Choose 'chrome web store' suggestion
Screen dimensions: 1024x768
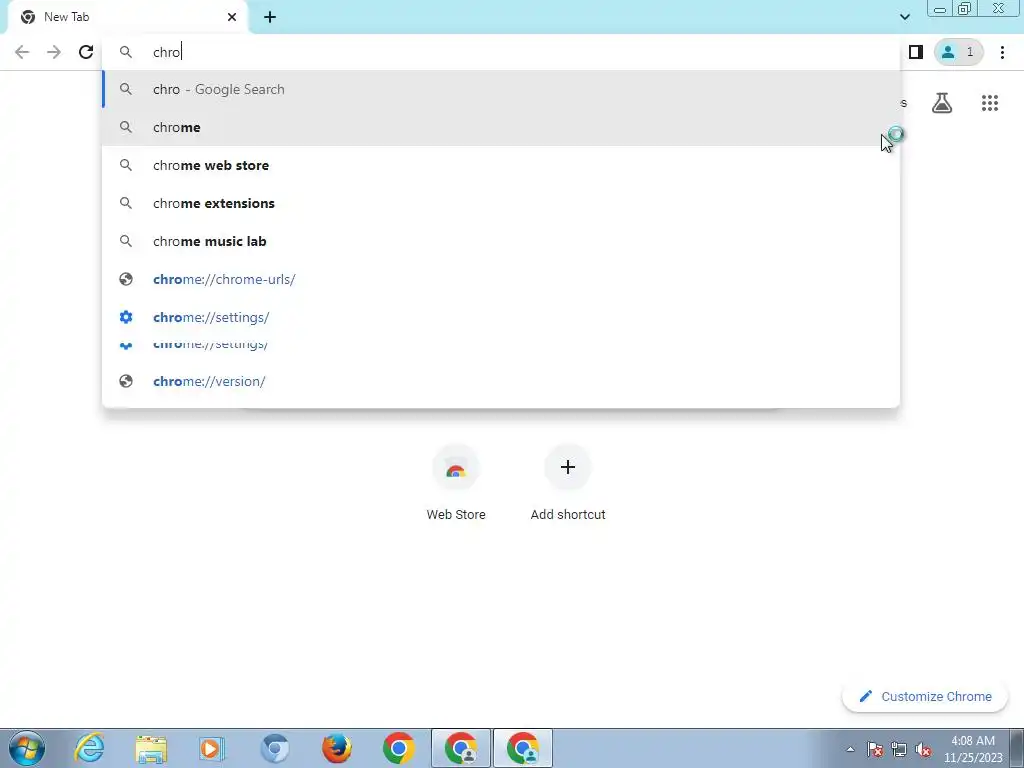click(x=501, y=165)
